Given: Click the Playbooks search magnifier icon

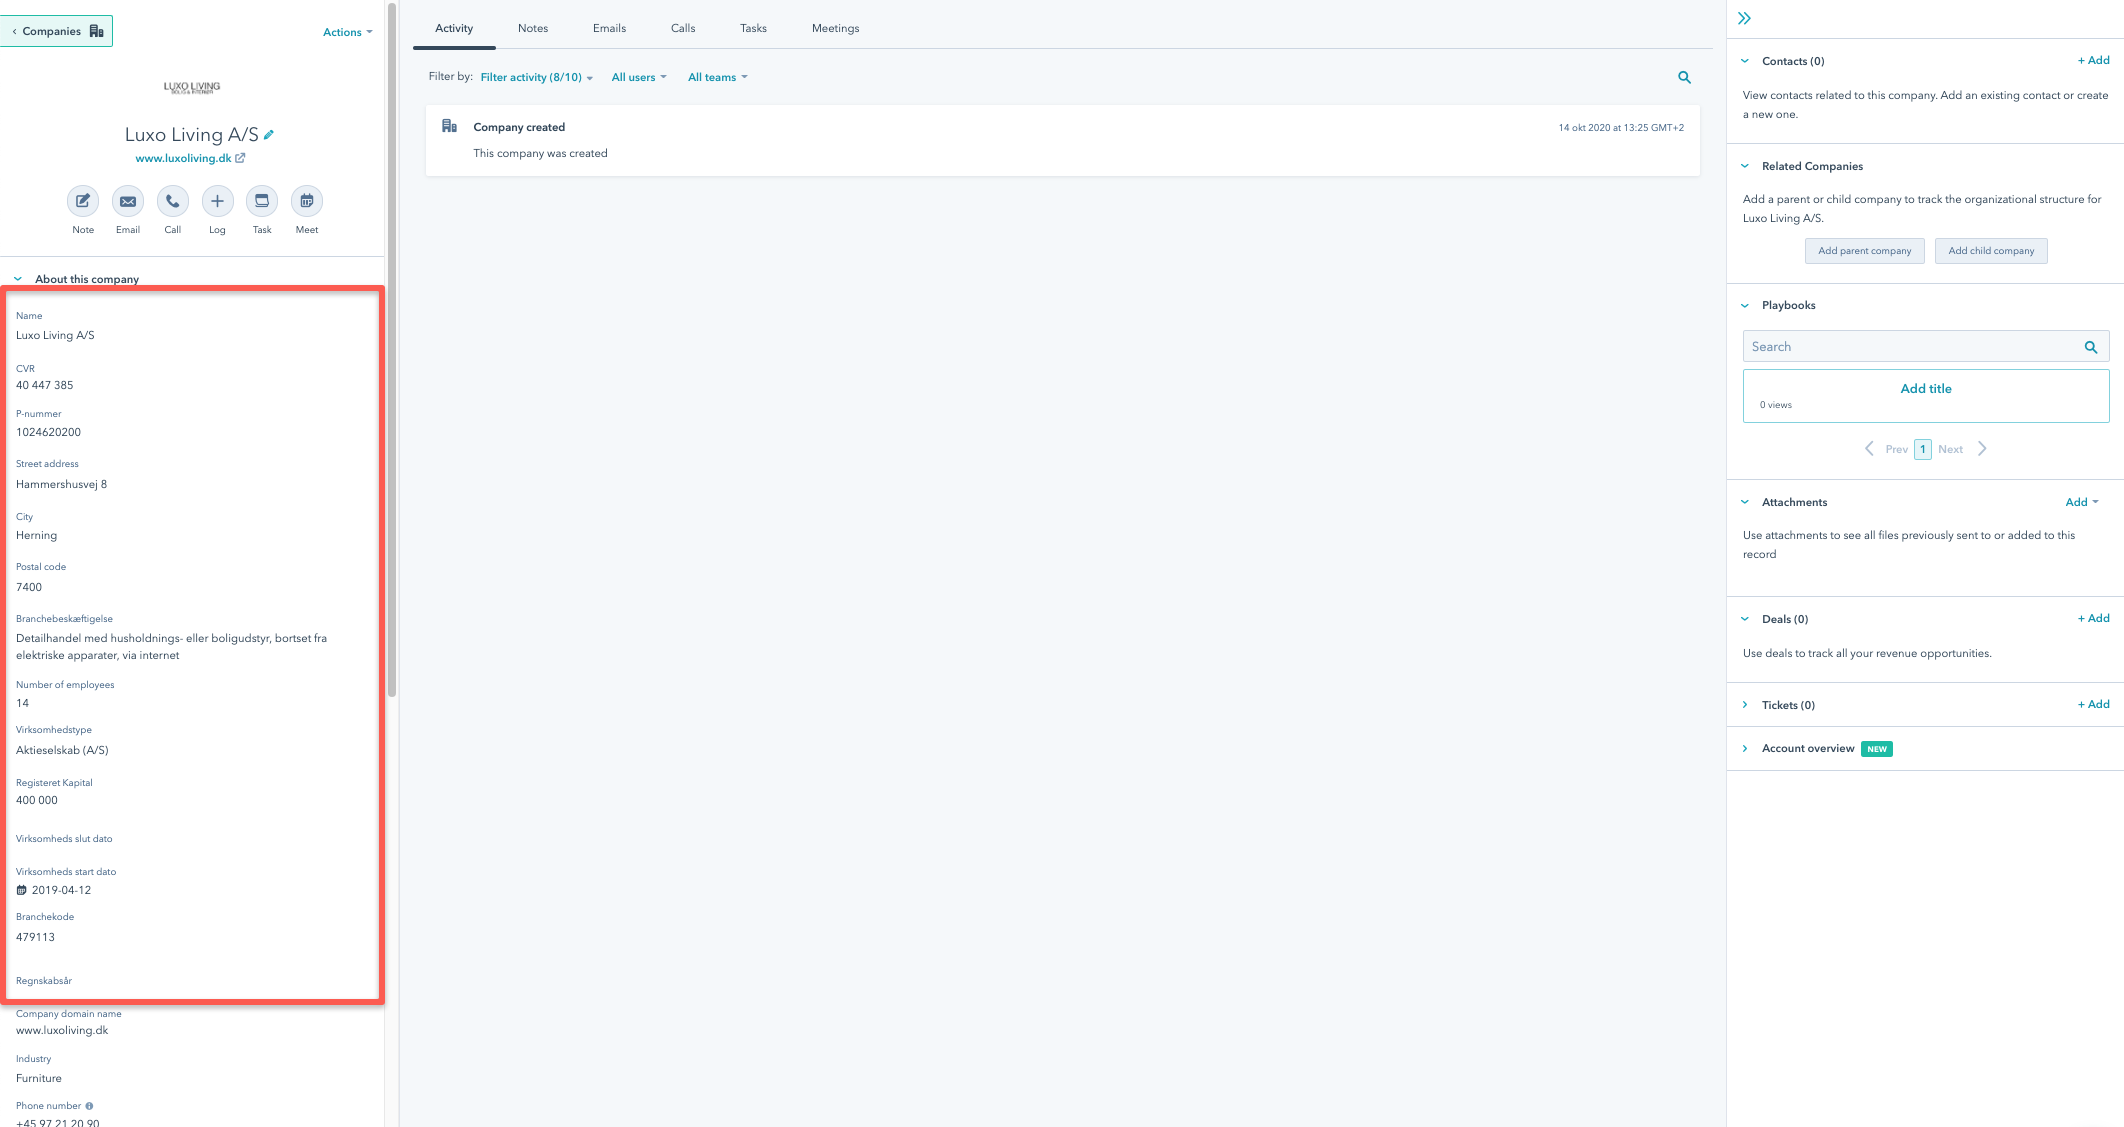Looking at the screenshot, I should pos(2091,347).
